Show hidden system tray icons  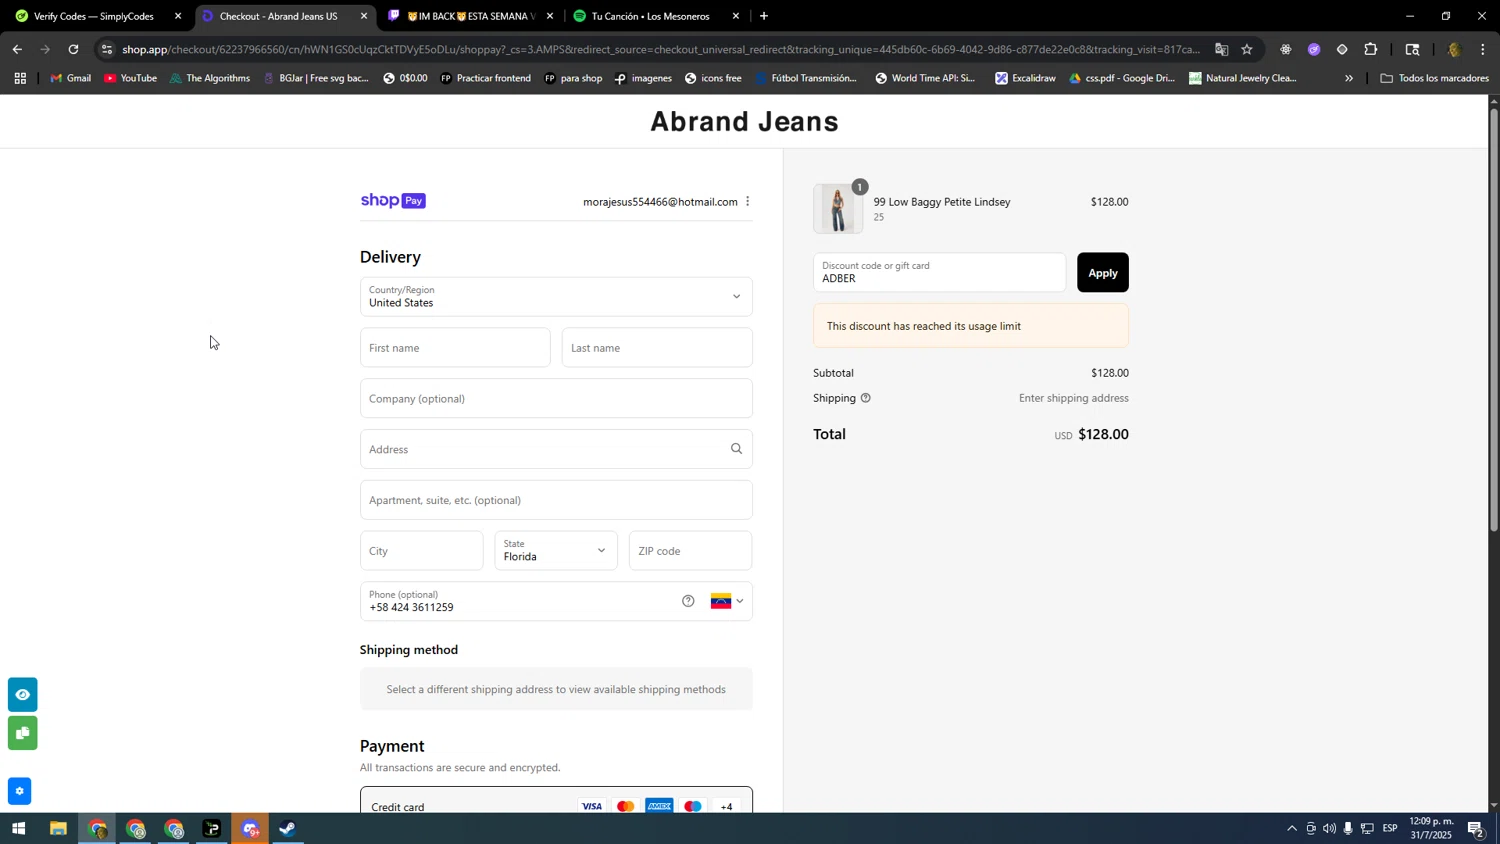[x=1292, y=829]
